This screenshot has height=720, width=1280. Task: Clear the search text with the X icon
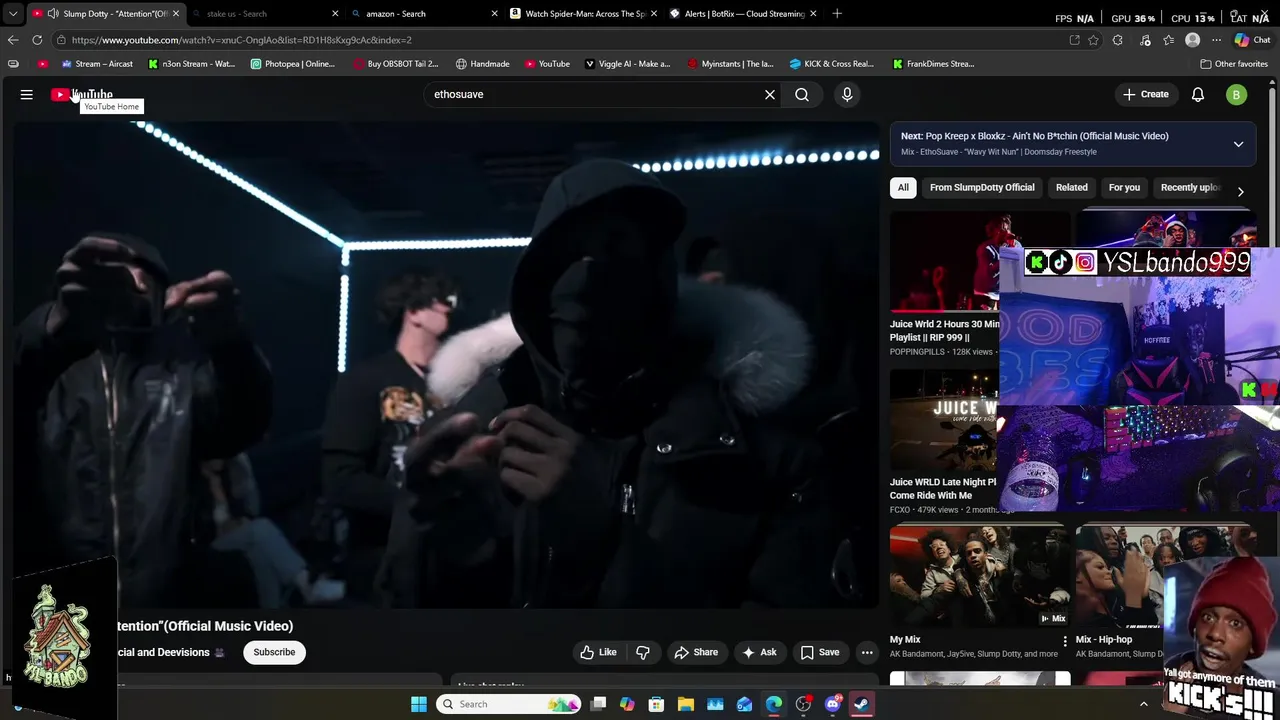coord(770,94)
